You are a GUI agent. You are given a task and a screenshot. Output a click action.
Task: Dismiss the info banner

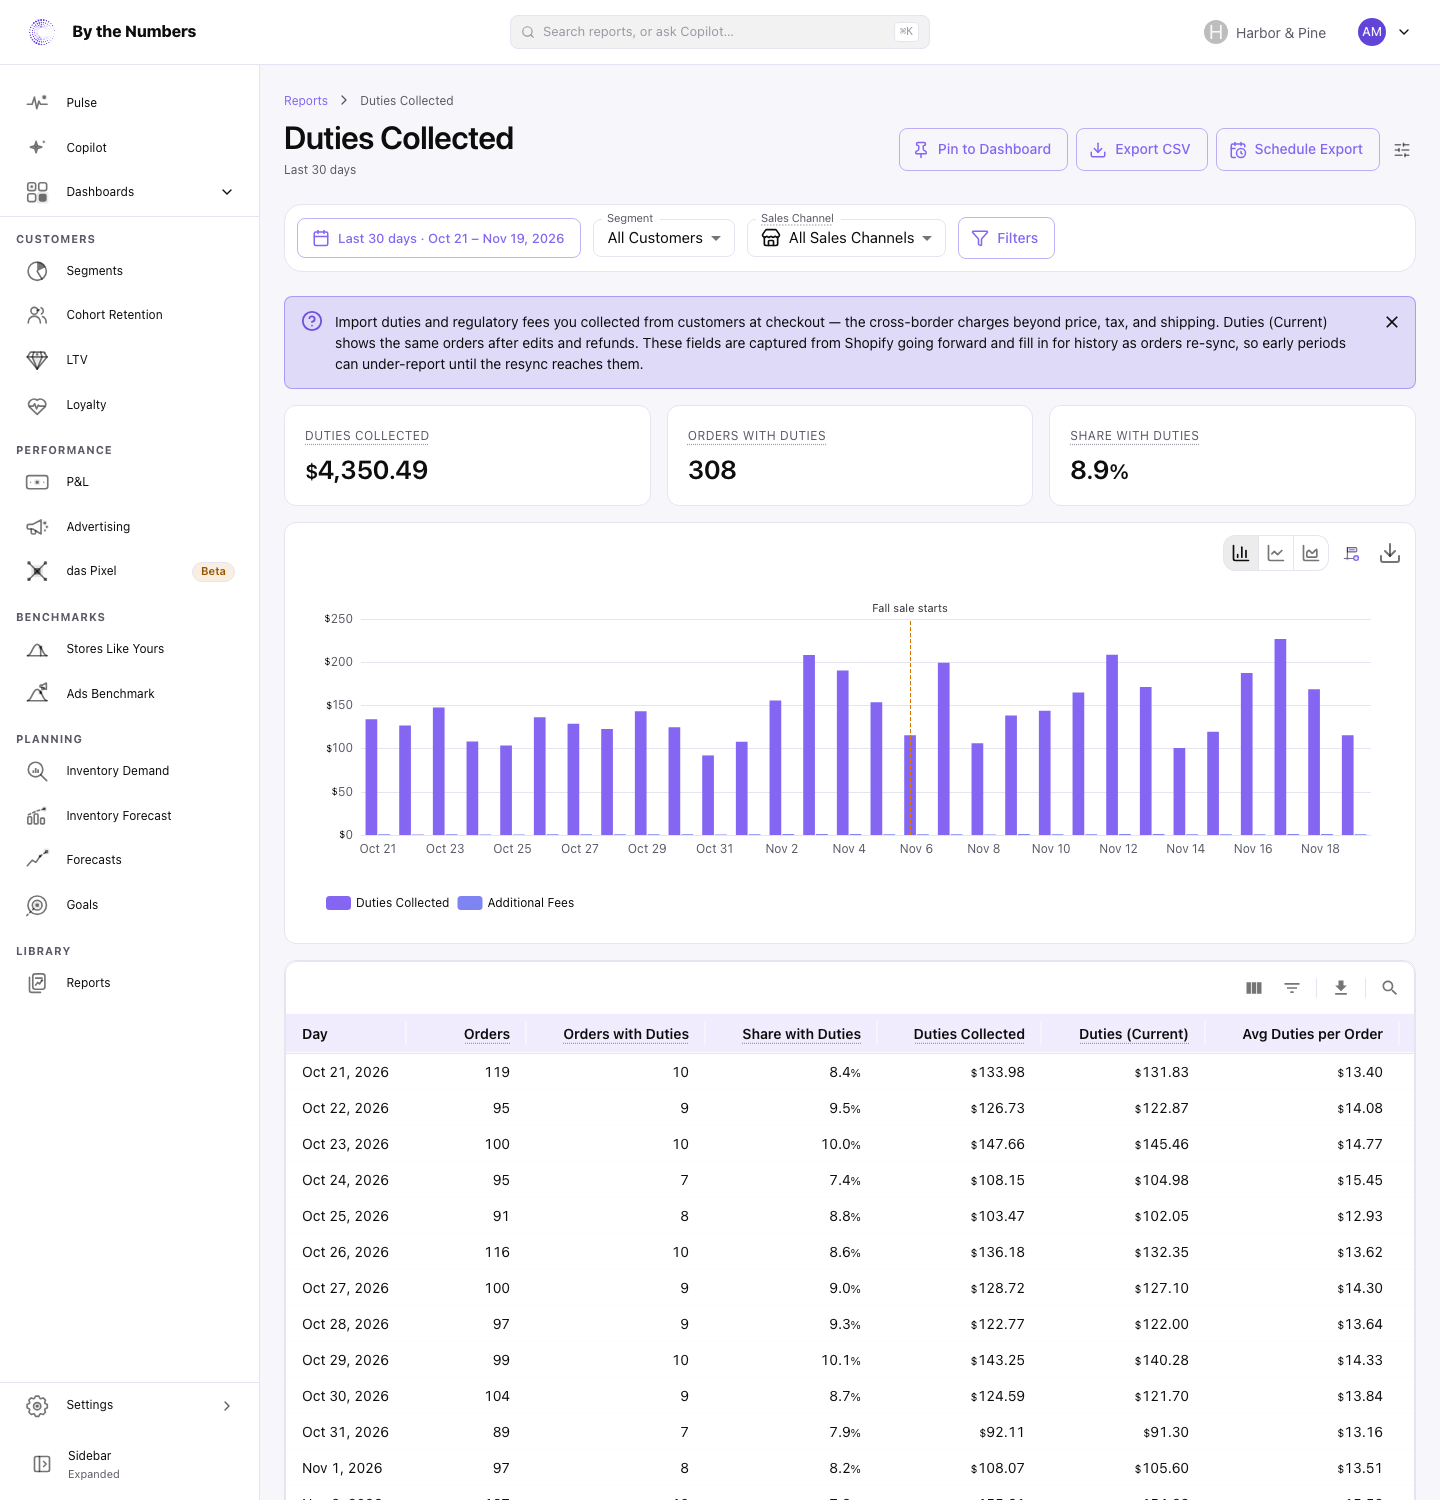point(1392,322)
